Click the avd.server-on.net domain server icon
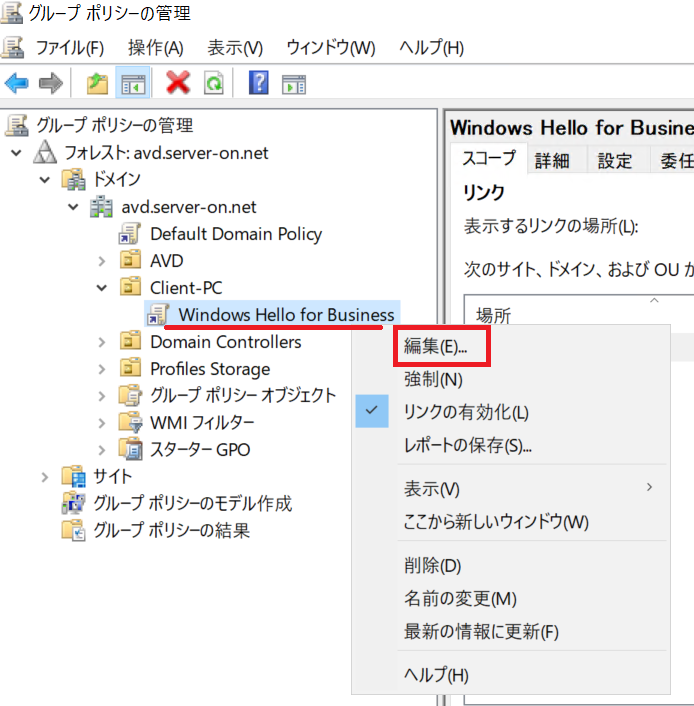The width and height of the screenshot is (694, 706). (x=101, y=206)
